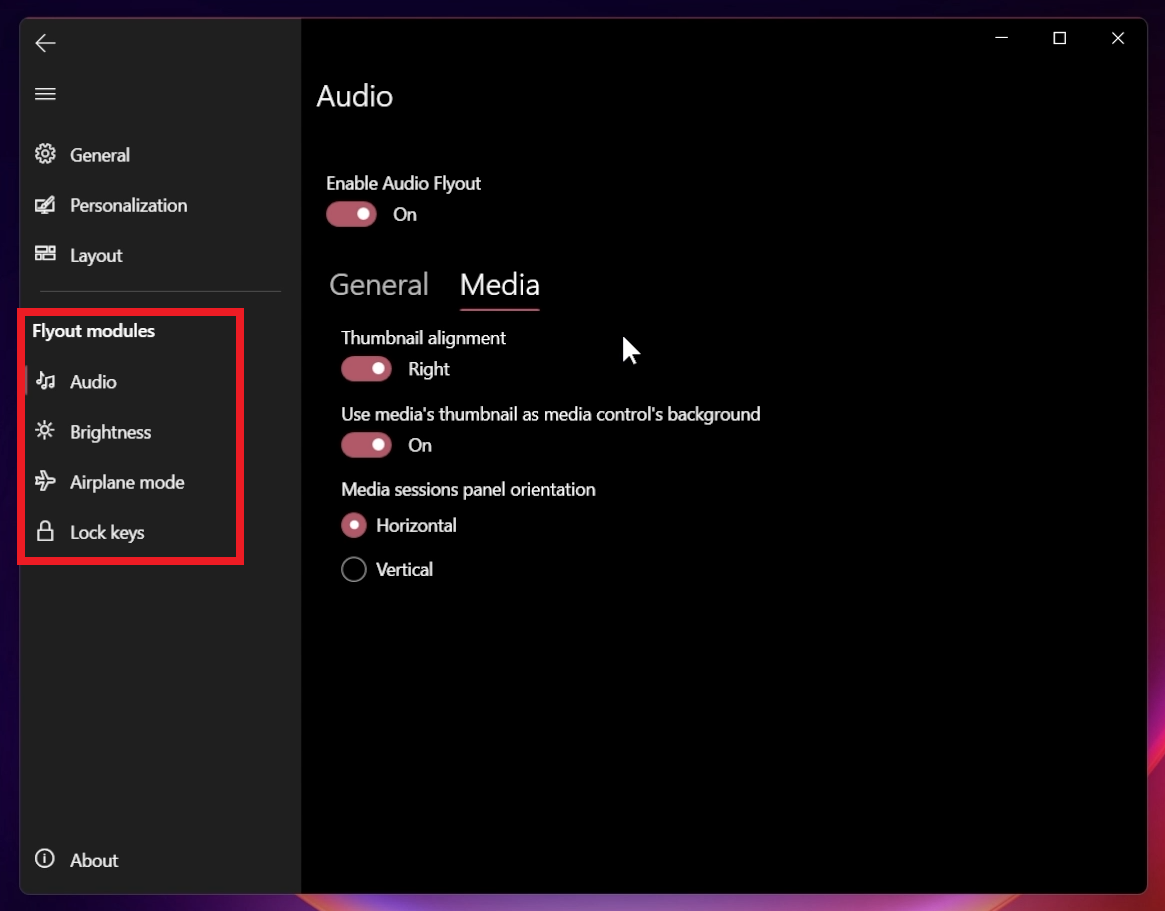
Task: Select the Audio flyout module icon
Action: 46,381
